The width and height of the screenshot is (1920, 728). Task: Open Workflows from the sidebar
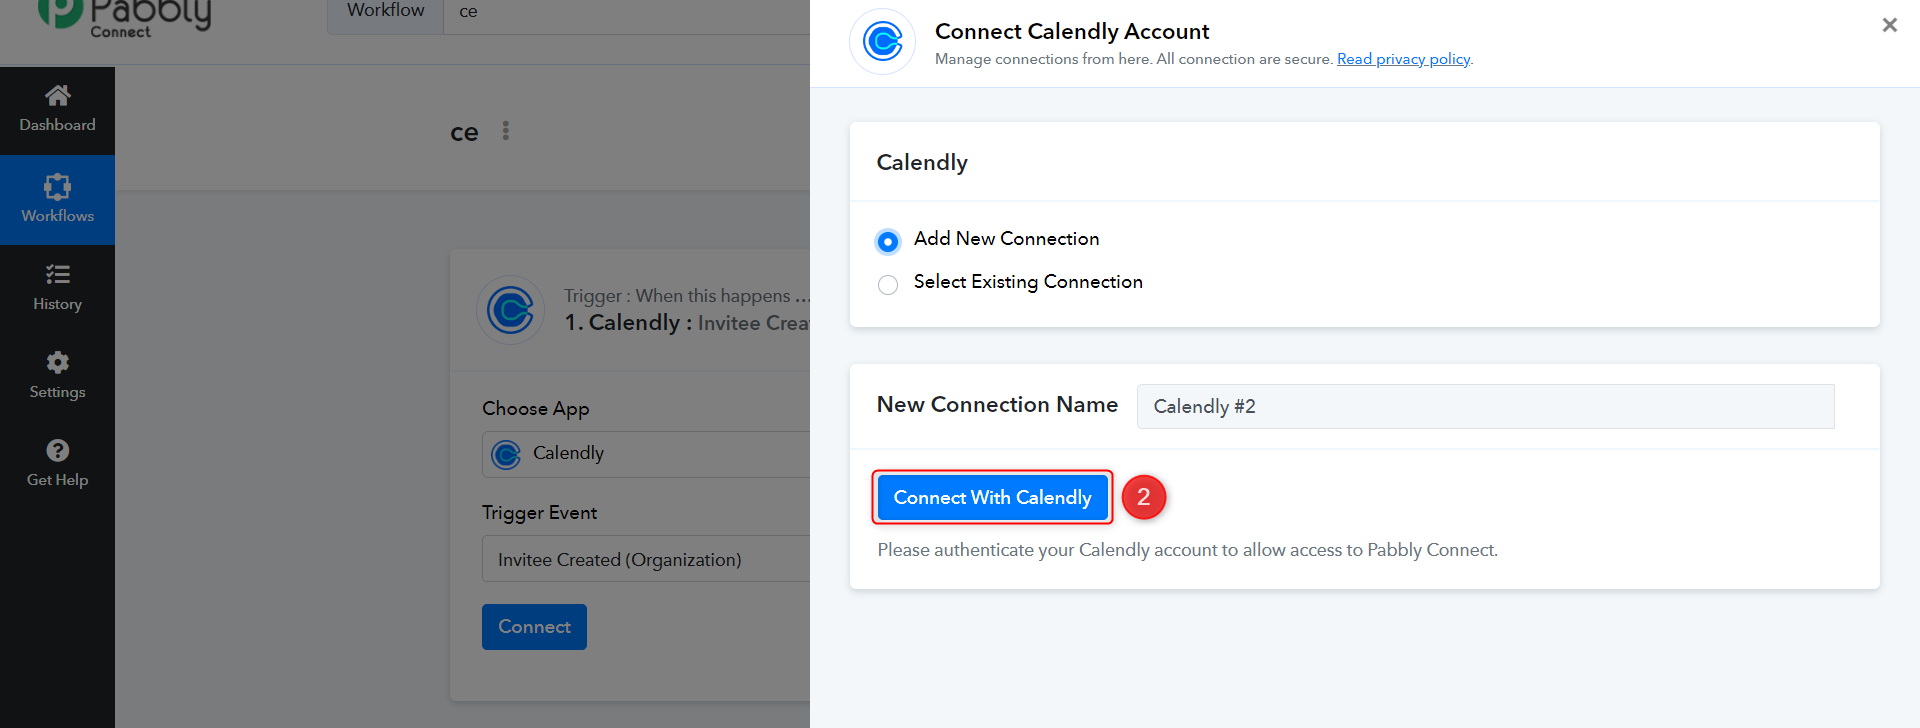click(57, 199)
